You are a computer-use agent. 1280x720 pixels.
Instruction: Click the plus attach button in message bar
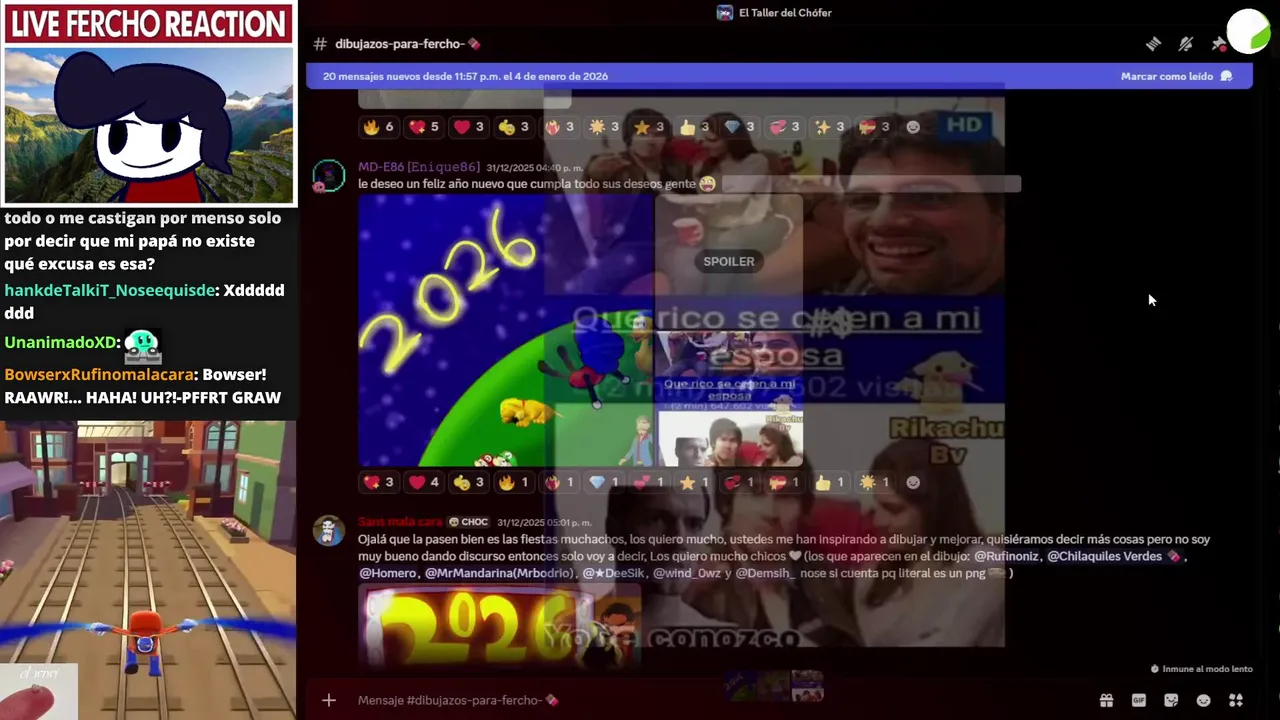point(329,700)
